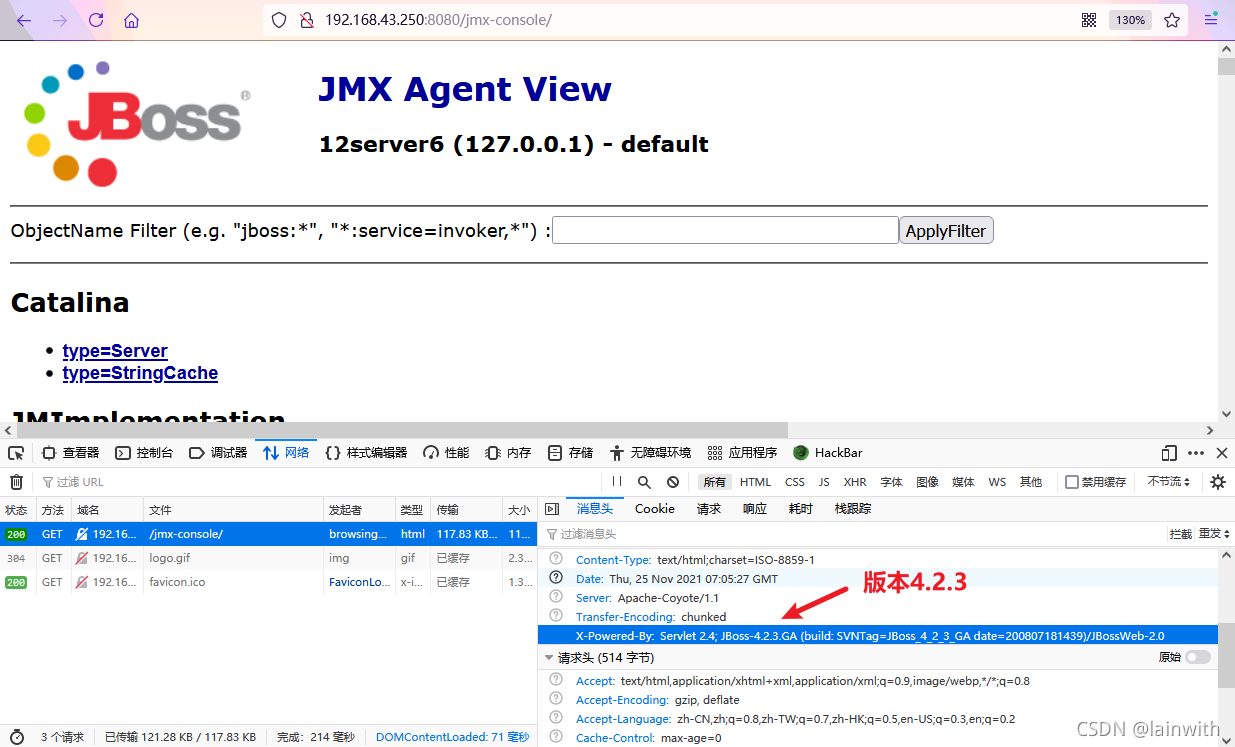Viewport: 1235px width, 747px height.
Task: Switch to the Debugger tab
Action: pyautogui.click(x=218, y=453)
